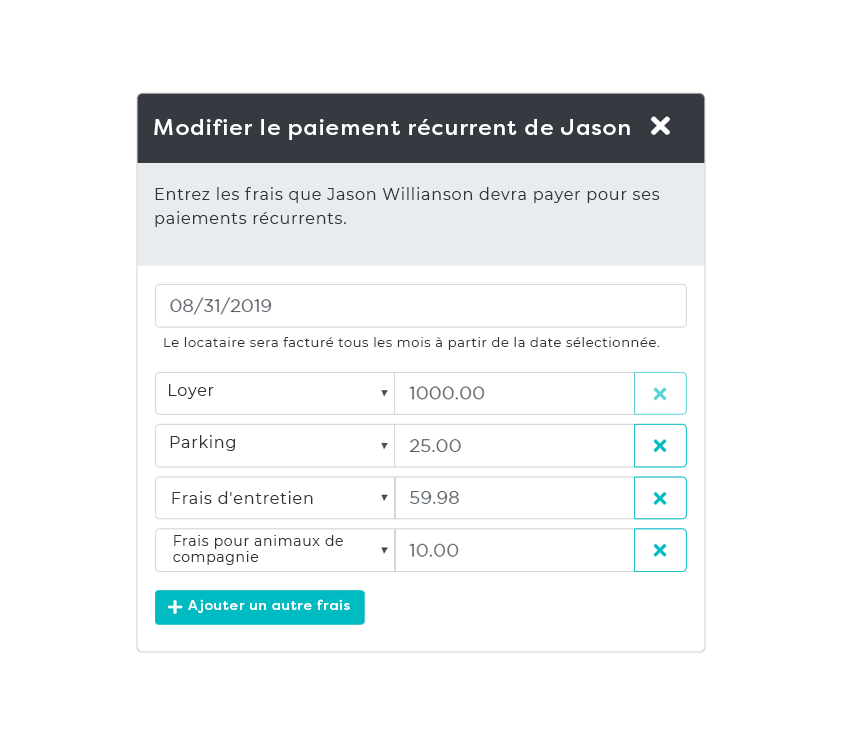
Task: Delete the Parking fee row
Action: (660, 446)
